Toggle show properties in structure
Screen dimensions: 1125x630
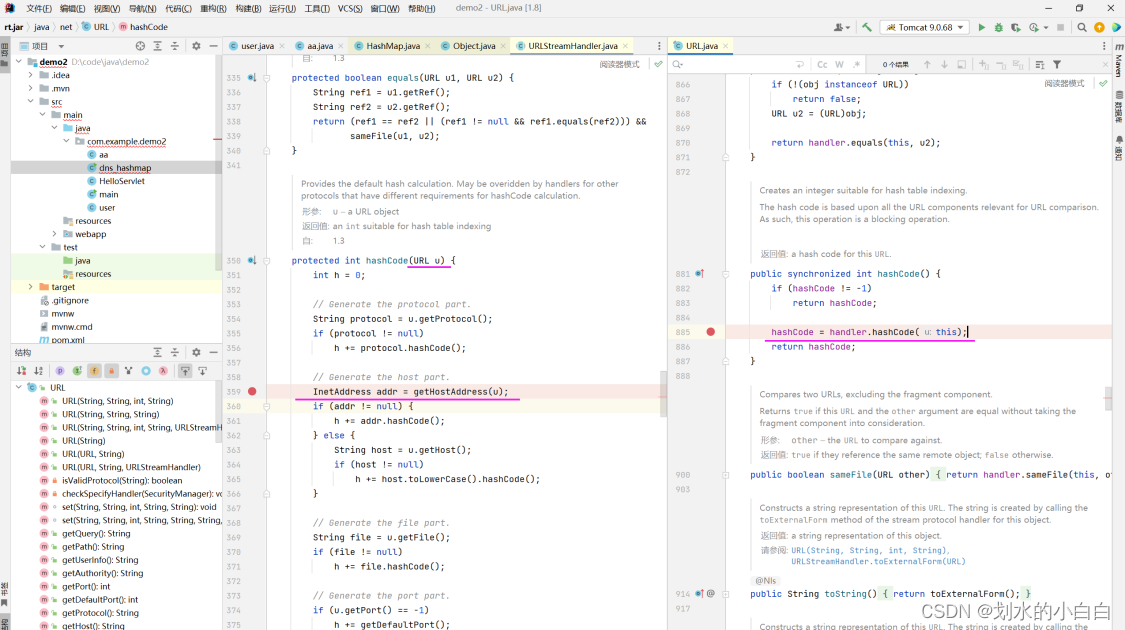[60, 371]
